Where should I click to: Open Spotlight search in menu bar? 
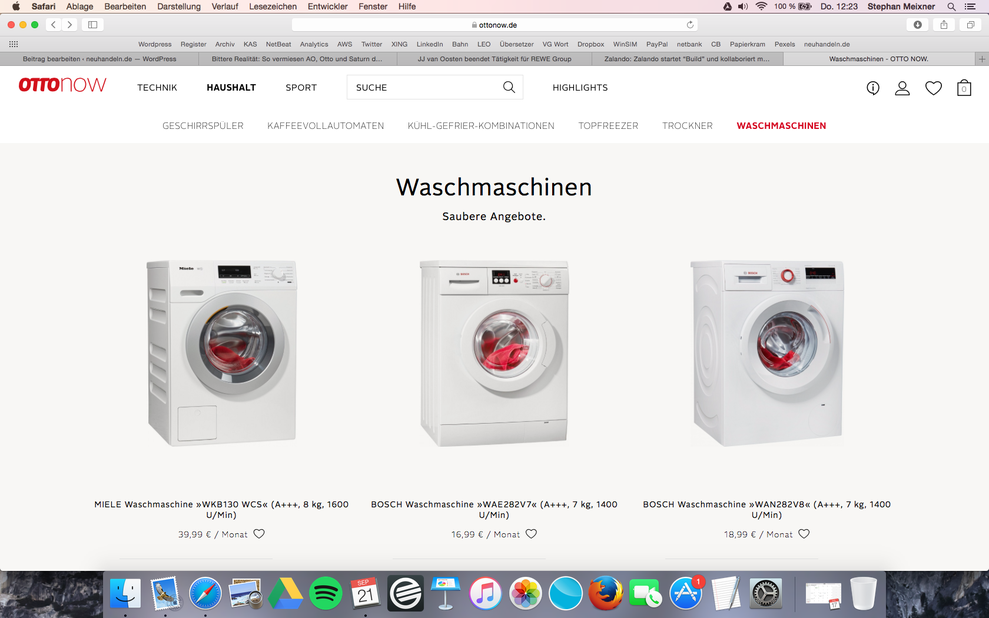(951, 6)
